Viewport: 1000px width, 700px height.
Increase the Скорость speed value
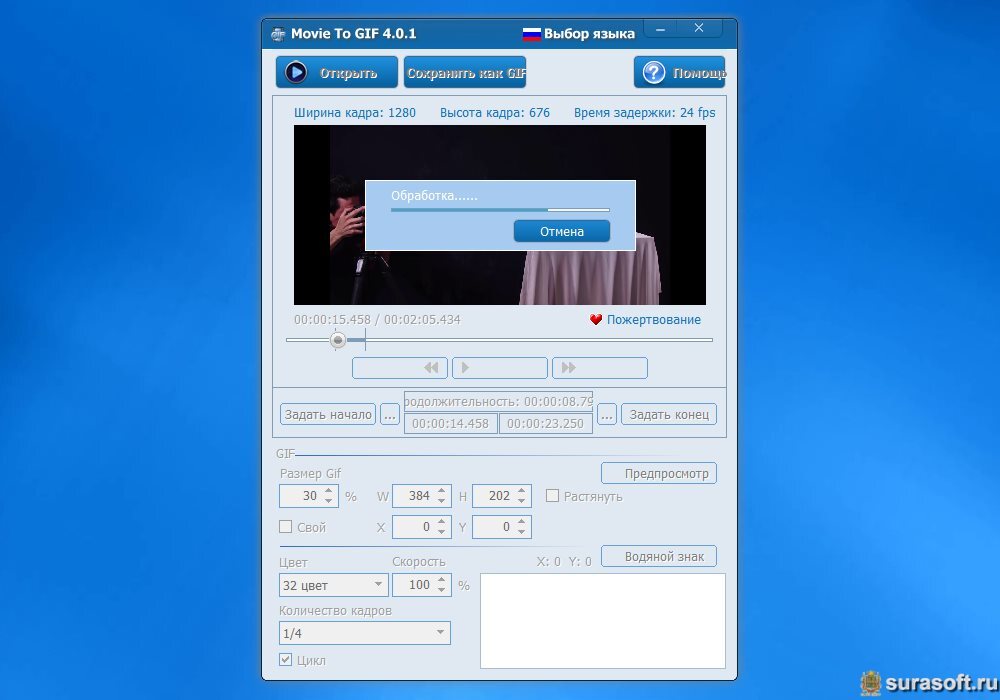[x=441, y=580]
